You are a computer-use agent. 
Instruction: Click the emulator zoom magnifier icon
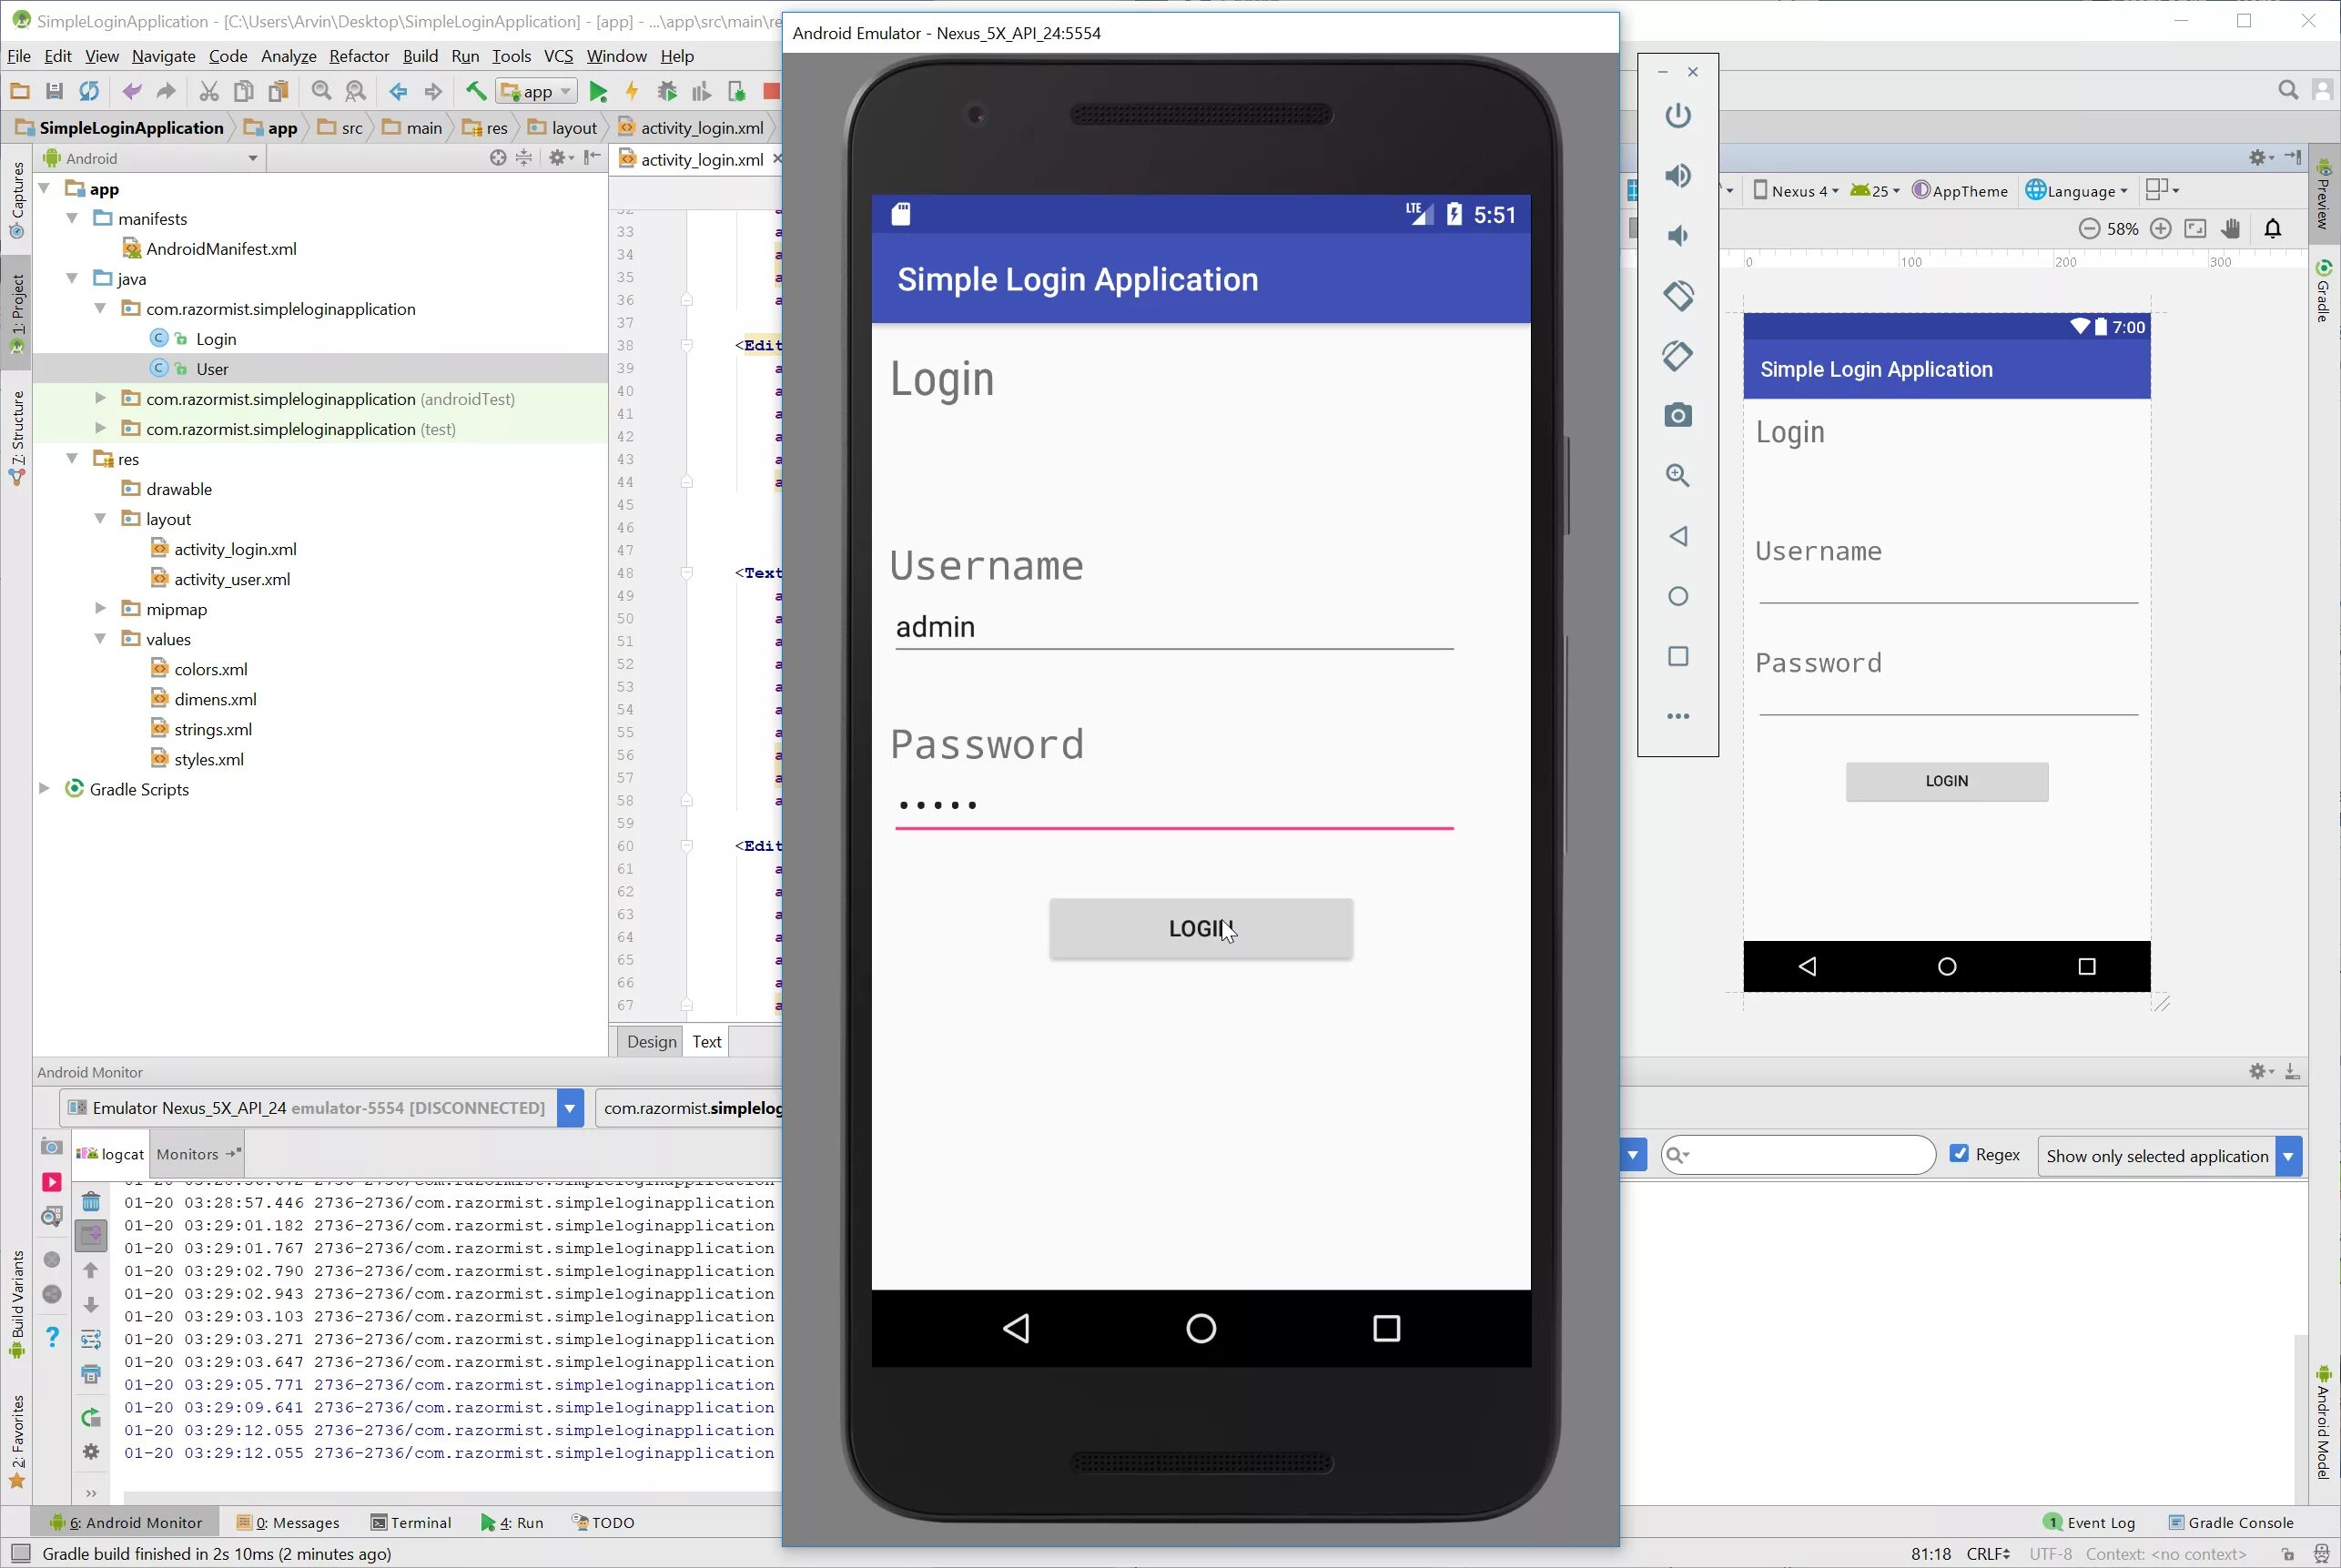tap(1678, 475)
